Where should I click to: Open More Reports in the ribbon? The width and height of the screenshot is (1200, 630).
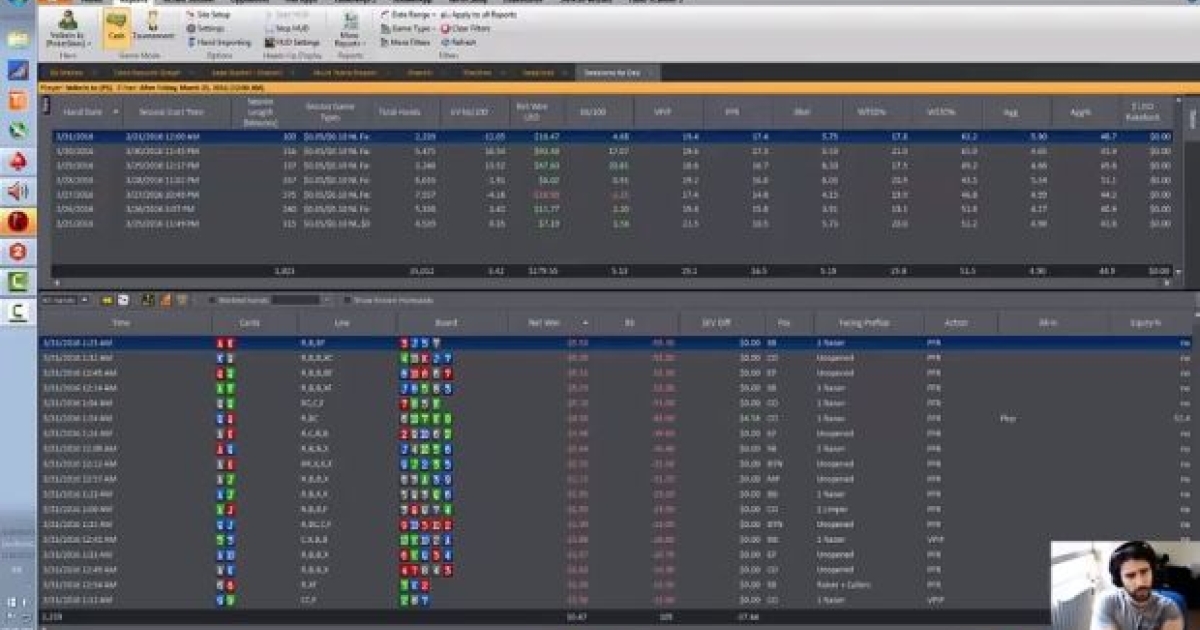(349, 29)
